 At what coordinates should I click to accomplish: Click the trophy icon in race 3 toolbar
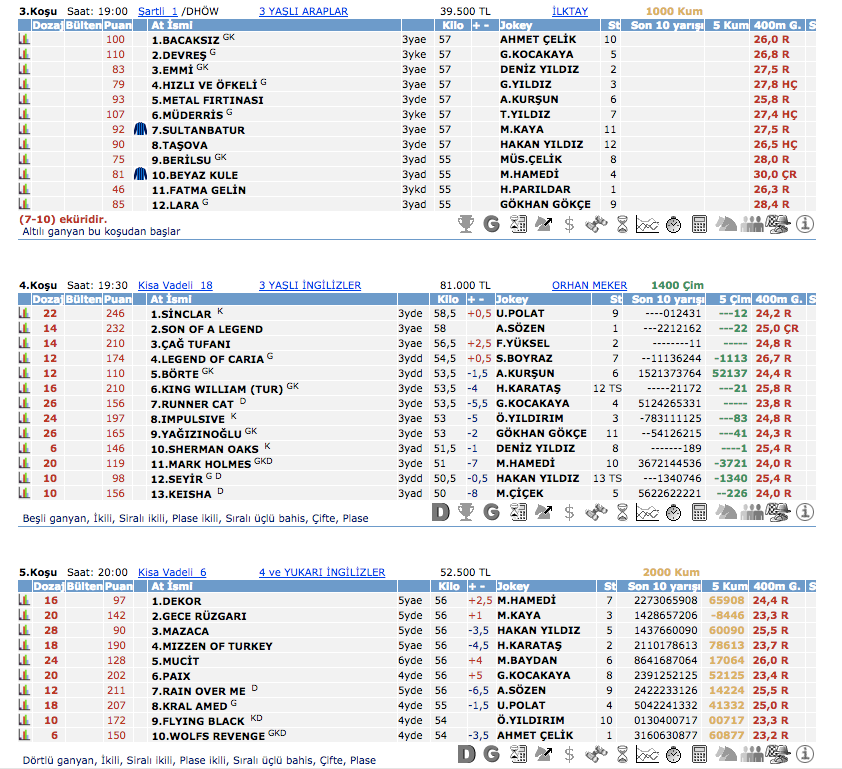[466, 224]
